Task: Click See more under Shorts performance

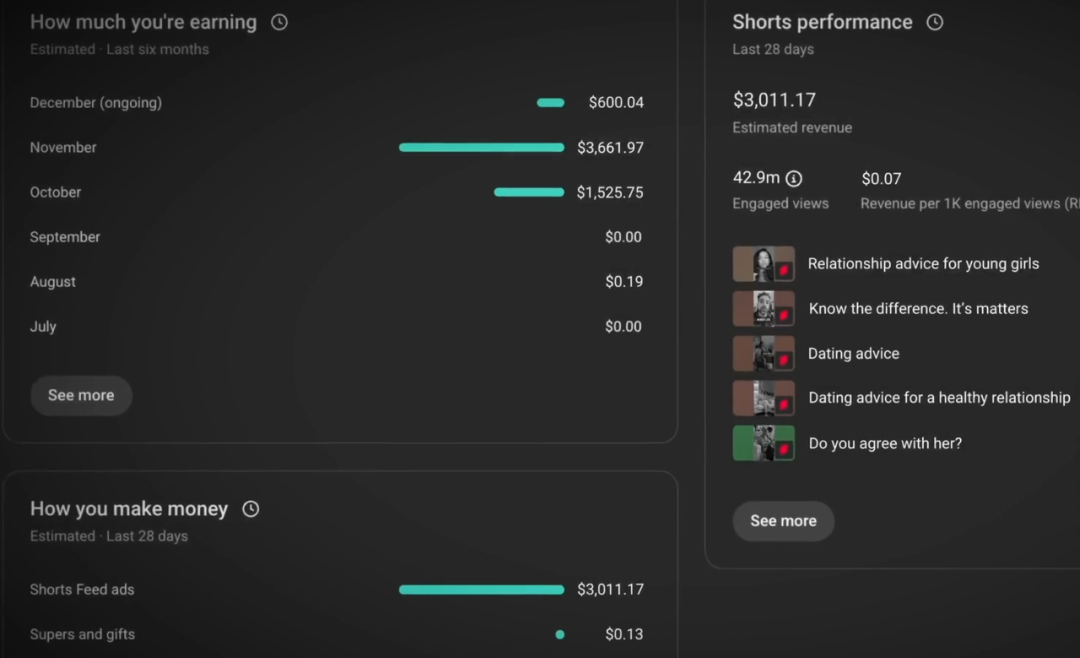Action: pos(783,521)
